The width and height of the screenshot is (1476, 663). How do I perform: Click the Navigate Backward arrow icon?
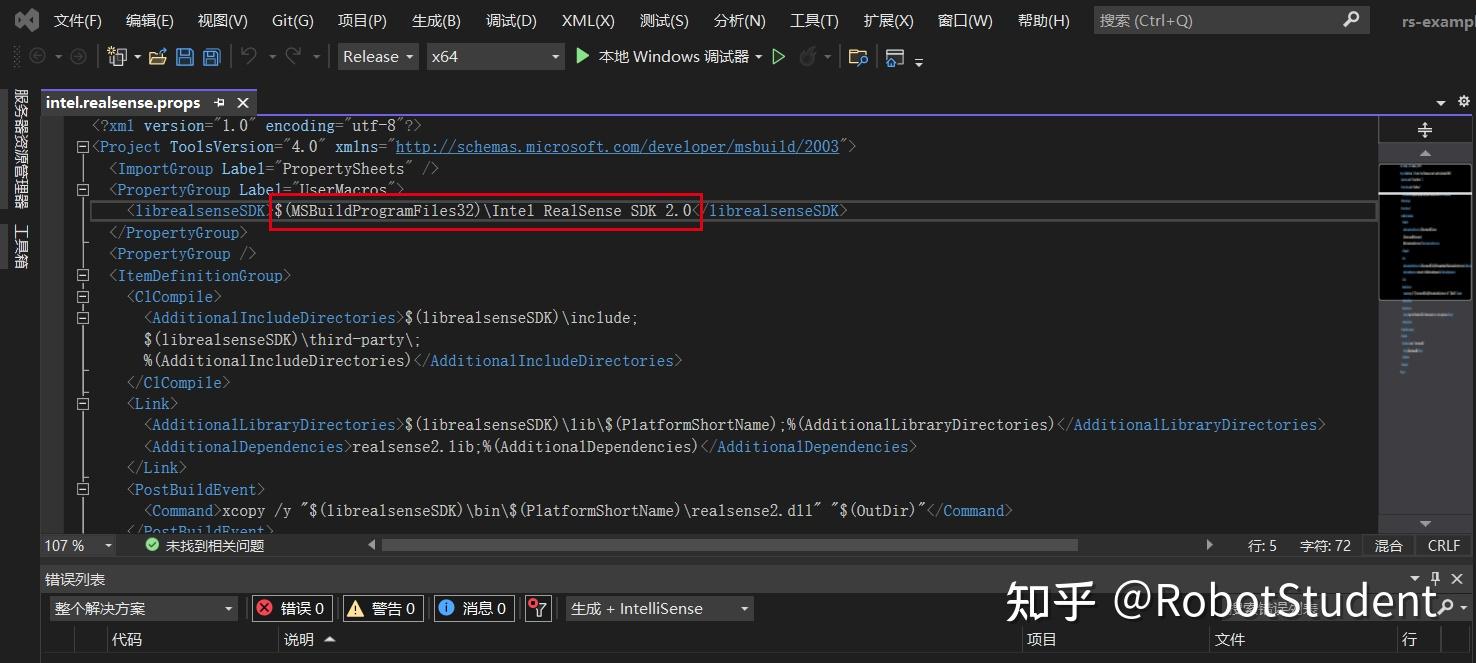pos(38,57)
